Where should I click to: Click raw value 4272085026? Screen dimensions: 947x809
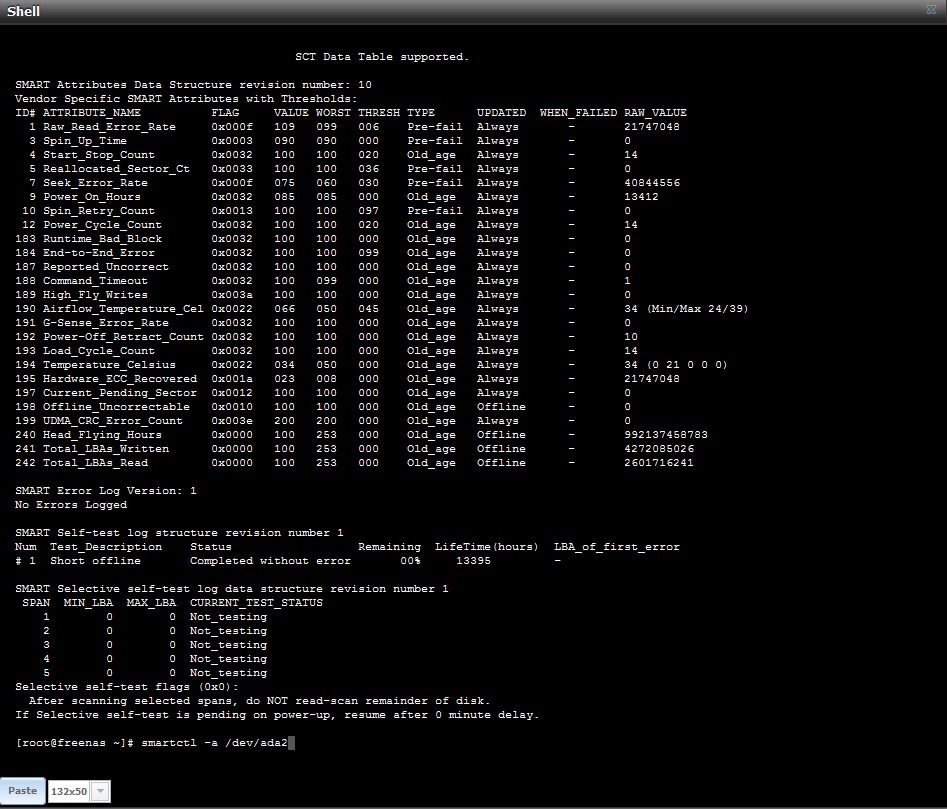point(659,449)
